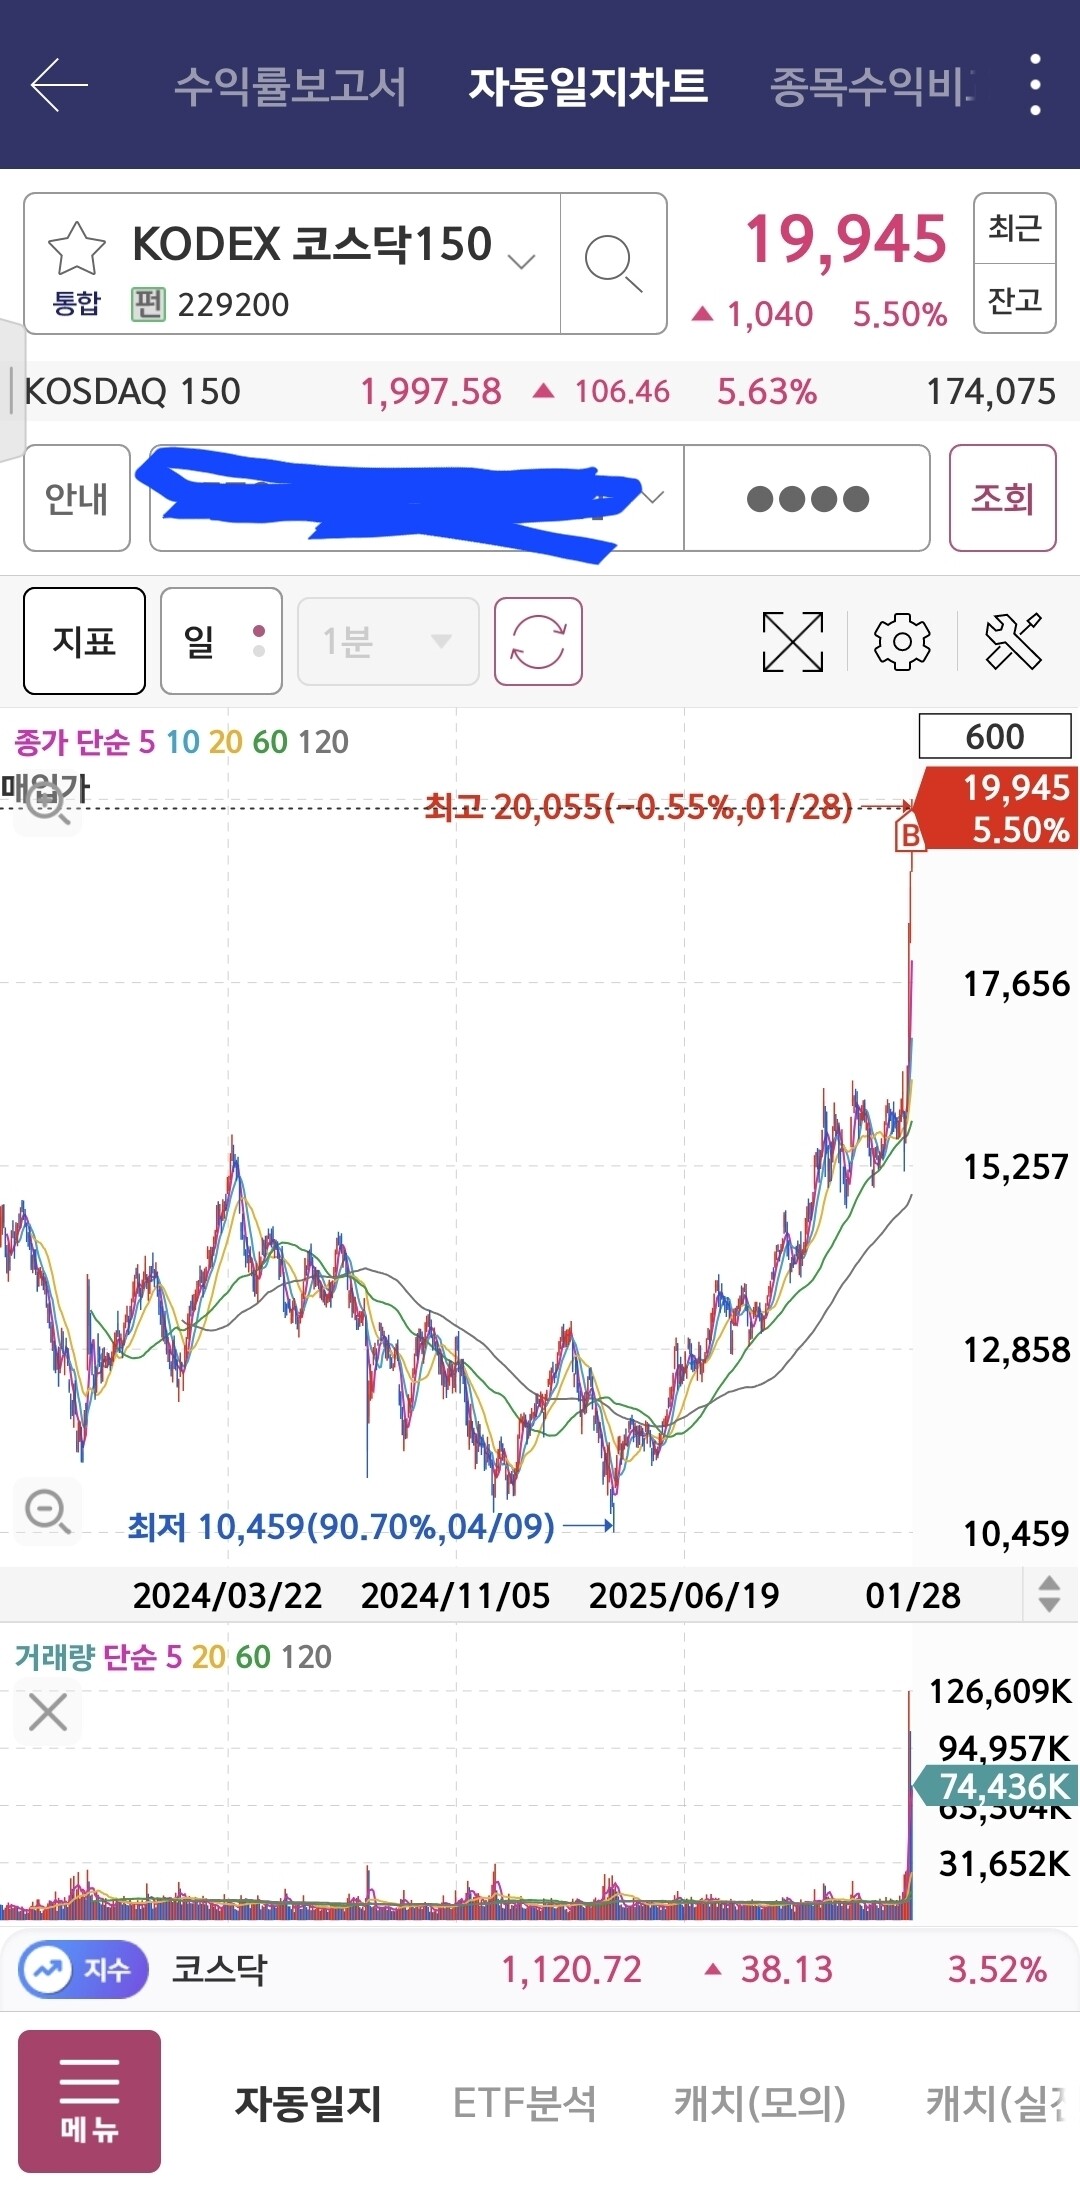Tap the 조회 button
This screenshot has height=2191, width=1080.
(x=1002, y=498)
